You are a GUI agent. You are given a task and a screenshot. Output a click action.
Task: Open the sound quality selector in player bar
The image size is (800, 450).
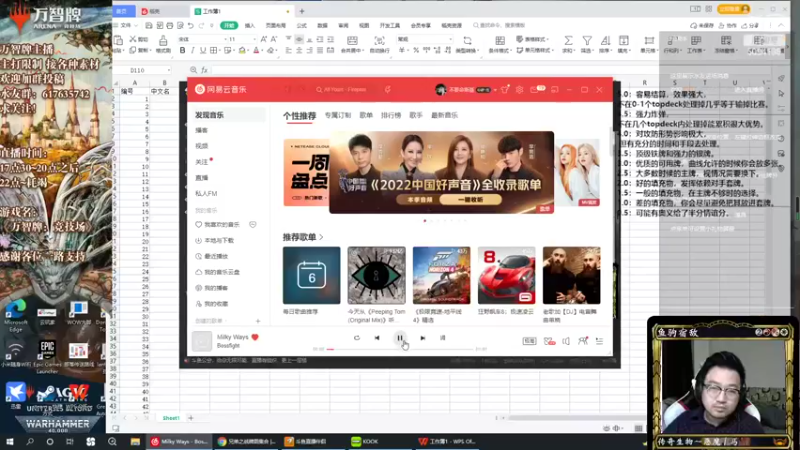(529, 341)
